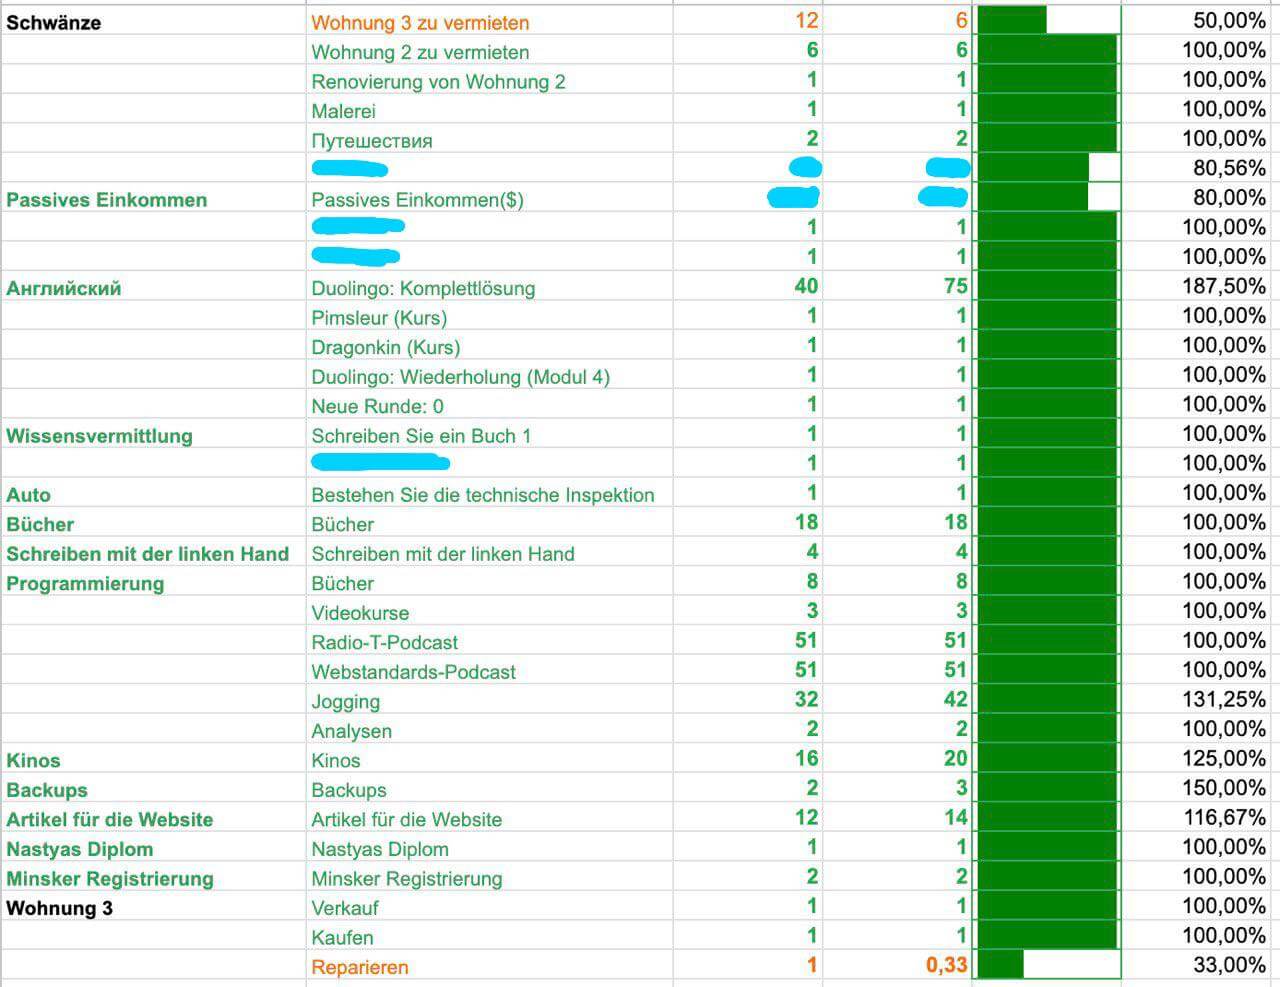Select the 'Pimsleur (Kurs)' cell
The image size is (1280, 987).
(x=489, y=317)
